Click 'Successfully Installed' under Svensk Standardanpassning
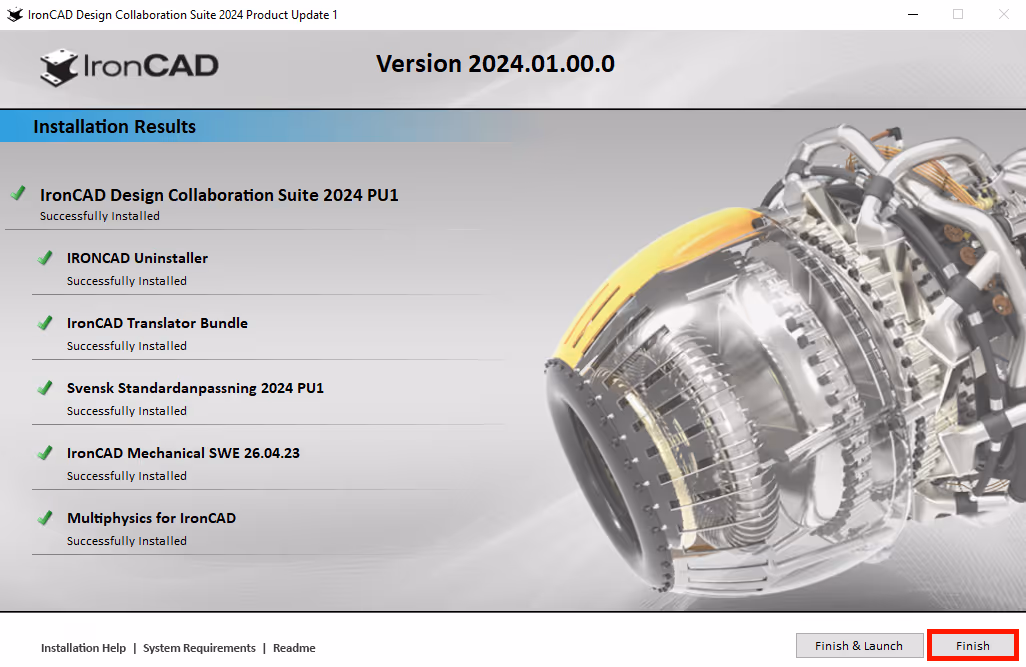This screenshot has width=1026, height=667. point(126,411)
